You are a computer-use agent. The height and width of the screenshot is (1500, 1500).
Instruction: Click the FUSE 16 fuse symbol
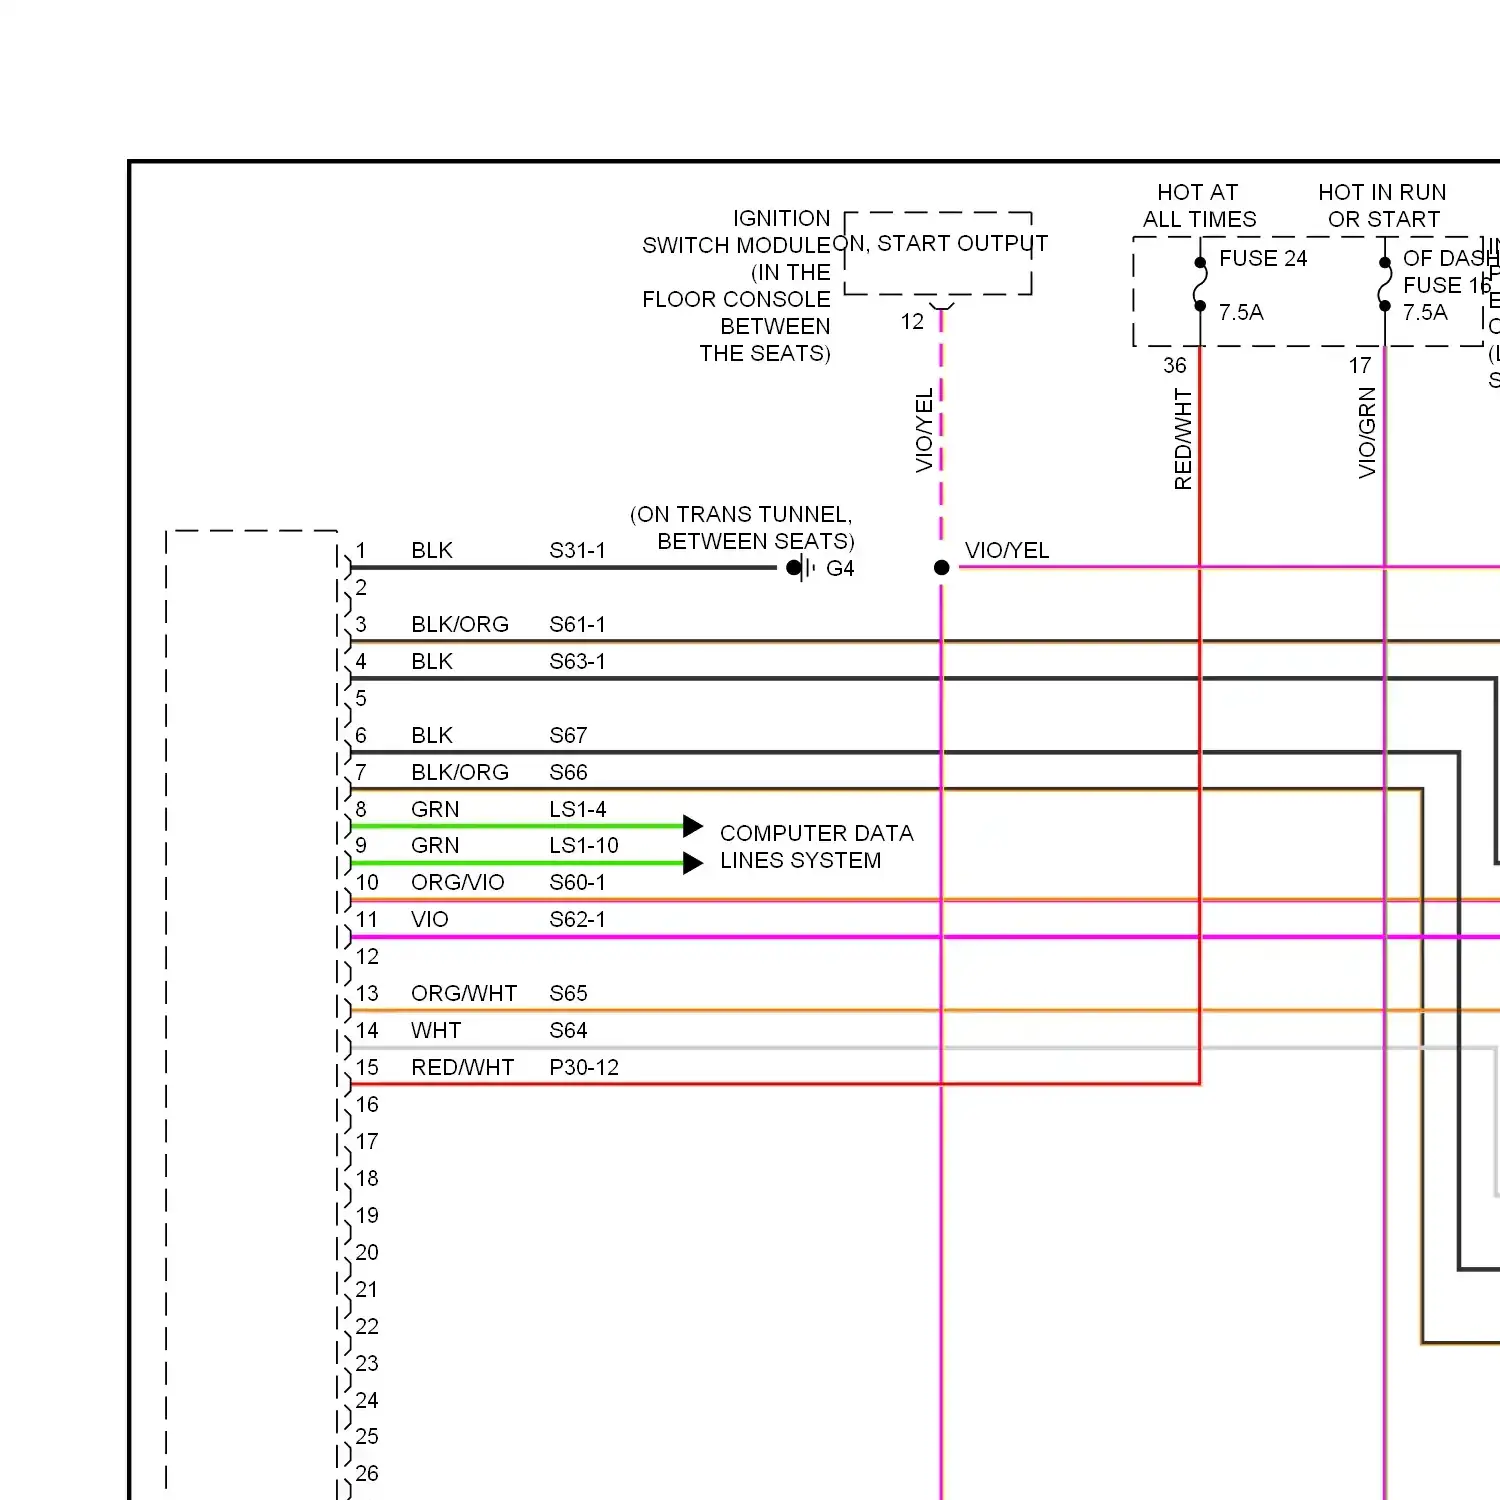(x=1385, y=285)
